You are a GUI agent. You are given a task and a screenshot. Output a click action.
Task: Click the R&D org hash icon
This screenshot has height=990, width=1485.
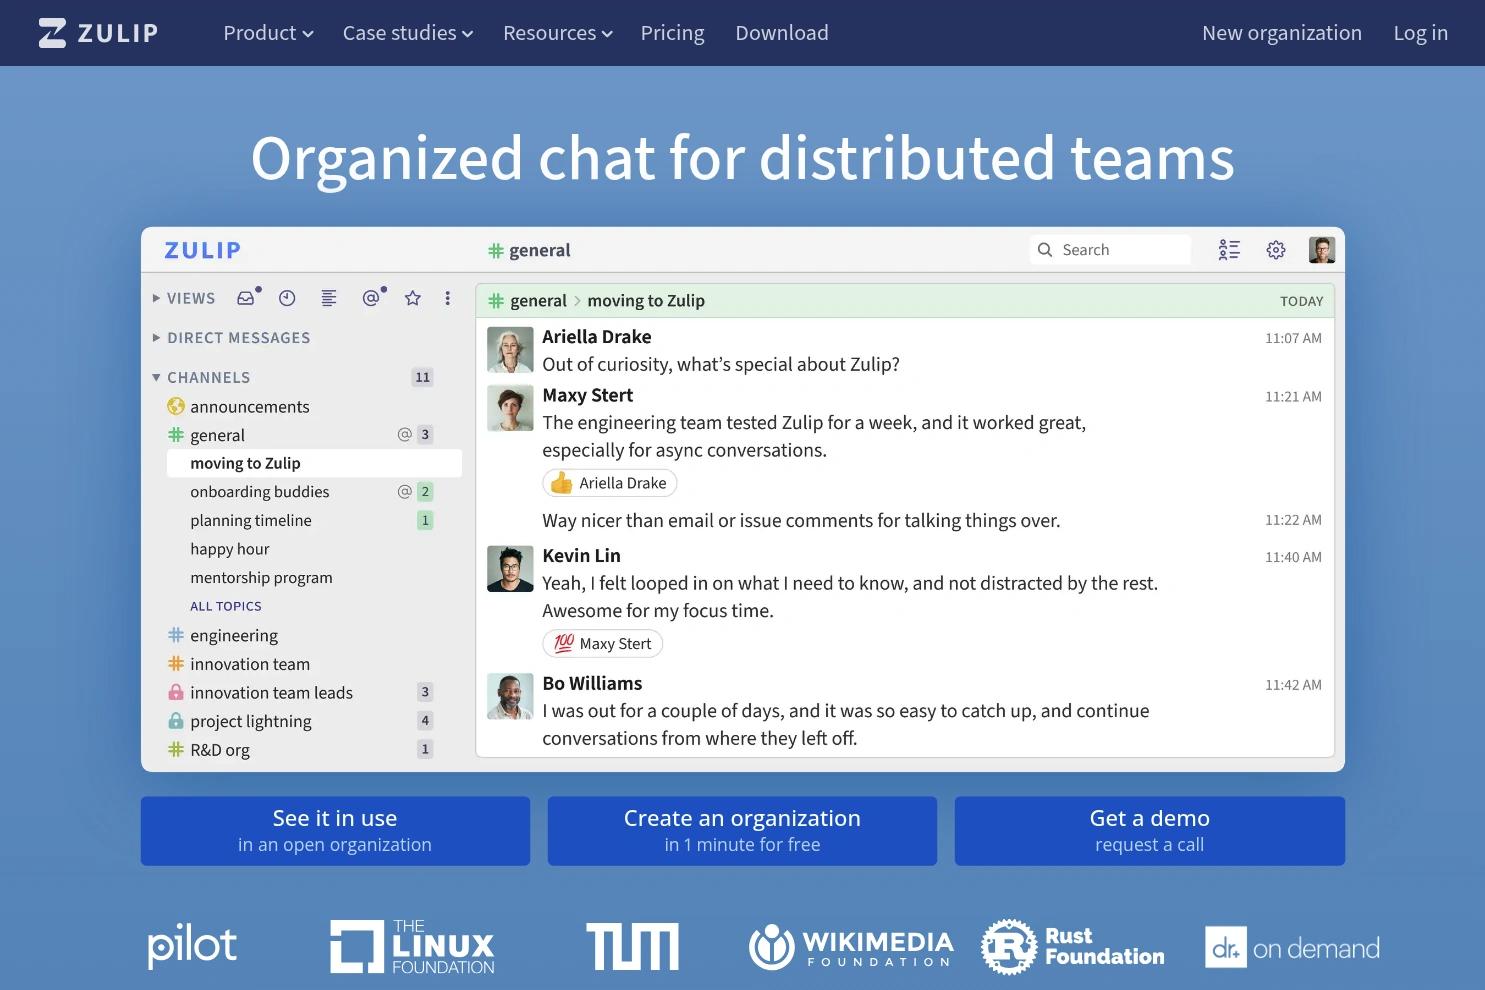pyautogui.click(x=176, y=750)
